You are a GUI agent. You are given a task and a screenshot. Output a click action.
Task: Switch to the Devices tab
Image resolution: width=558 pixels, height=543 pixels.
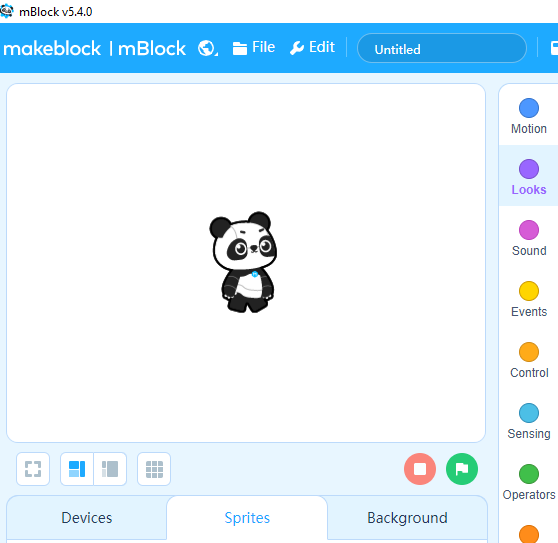86,518
